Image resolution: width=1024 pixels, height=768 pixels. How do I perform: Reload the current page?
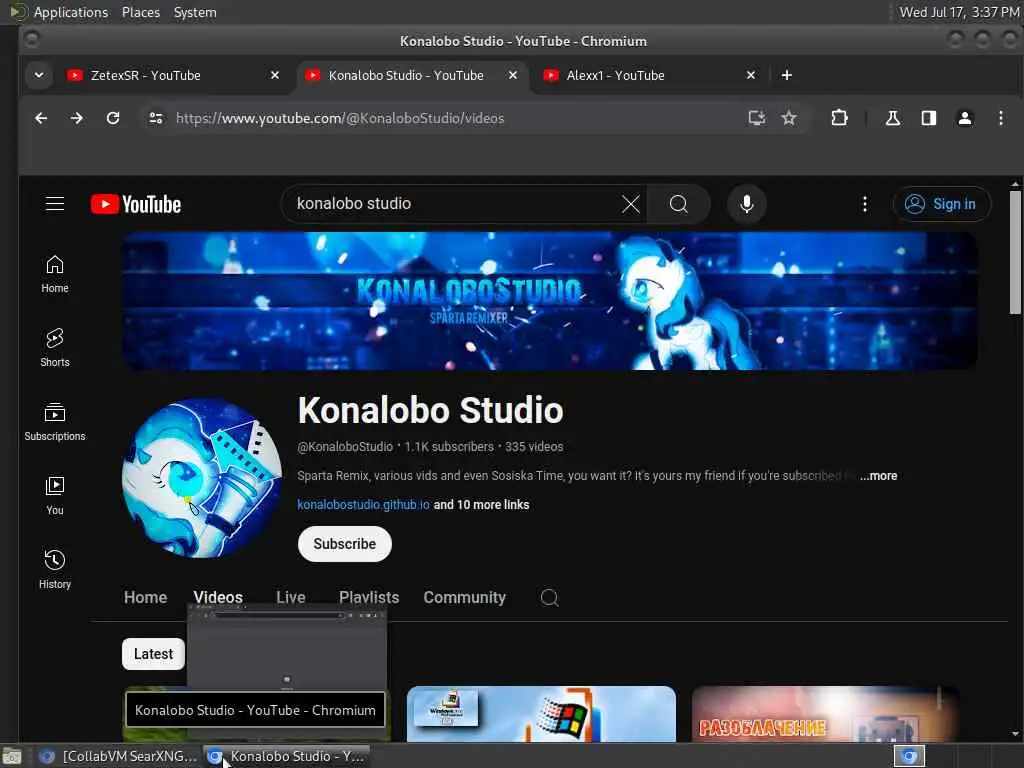pos(113,118)
